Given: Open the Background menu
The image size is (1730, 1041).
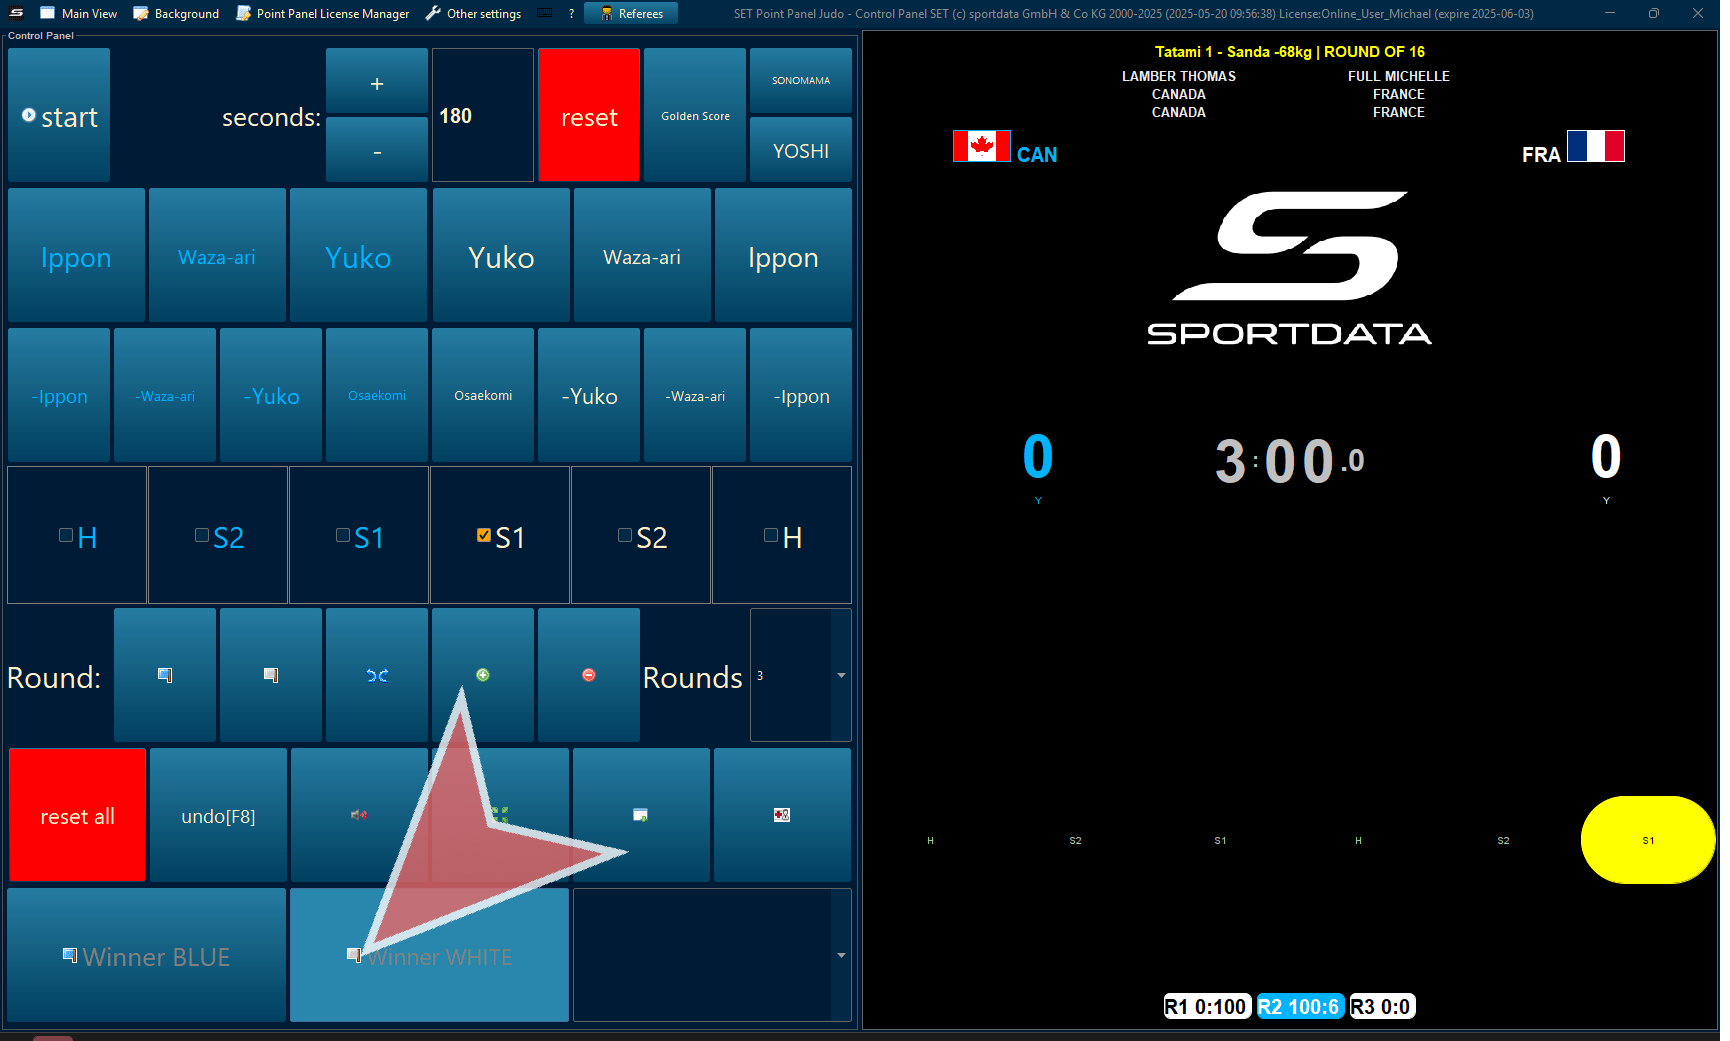Looking at the screenshot, I should 176,13.
